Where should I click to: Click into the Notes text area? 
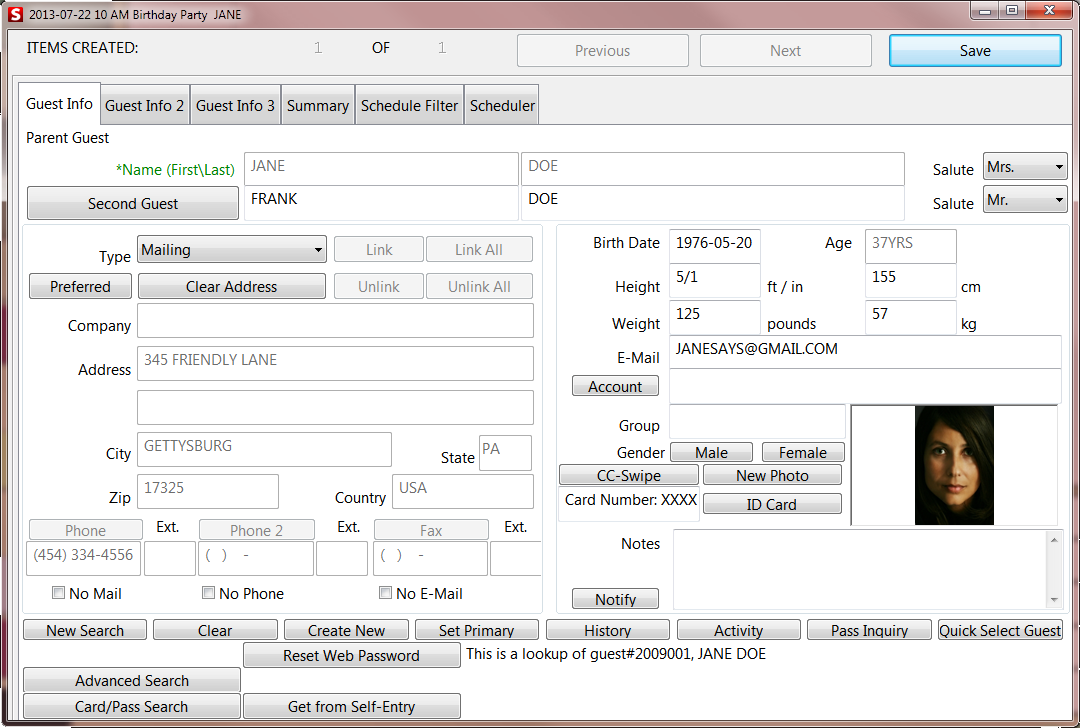pyautogui.click(x=860, y=570)
